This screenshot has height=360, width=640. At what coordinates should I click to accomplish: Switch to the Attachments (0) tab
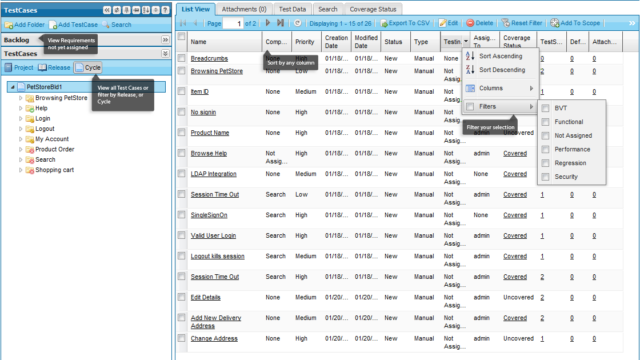[244, 9]
